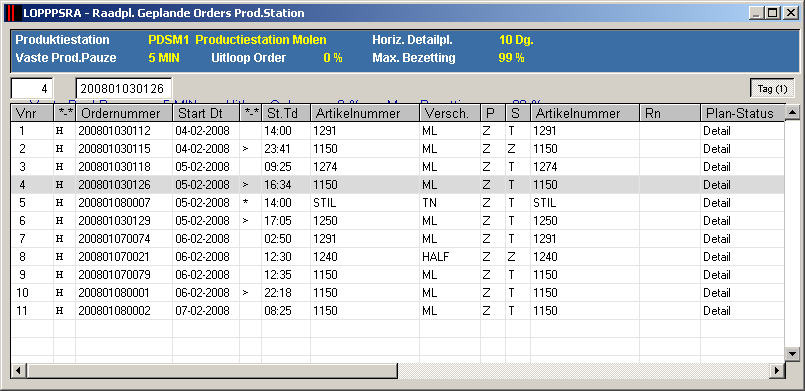Minimize the LOPPPSRA window
The height and width of the screenshot is (391, 805).
coord(756,14)
